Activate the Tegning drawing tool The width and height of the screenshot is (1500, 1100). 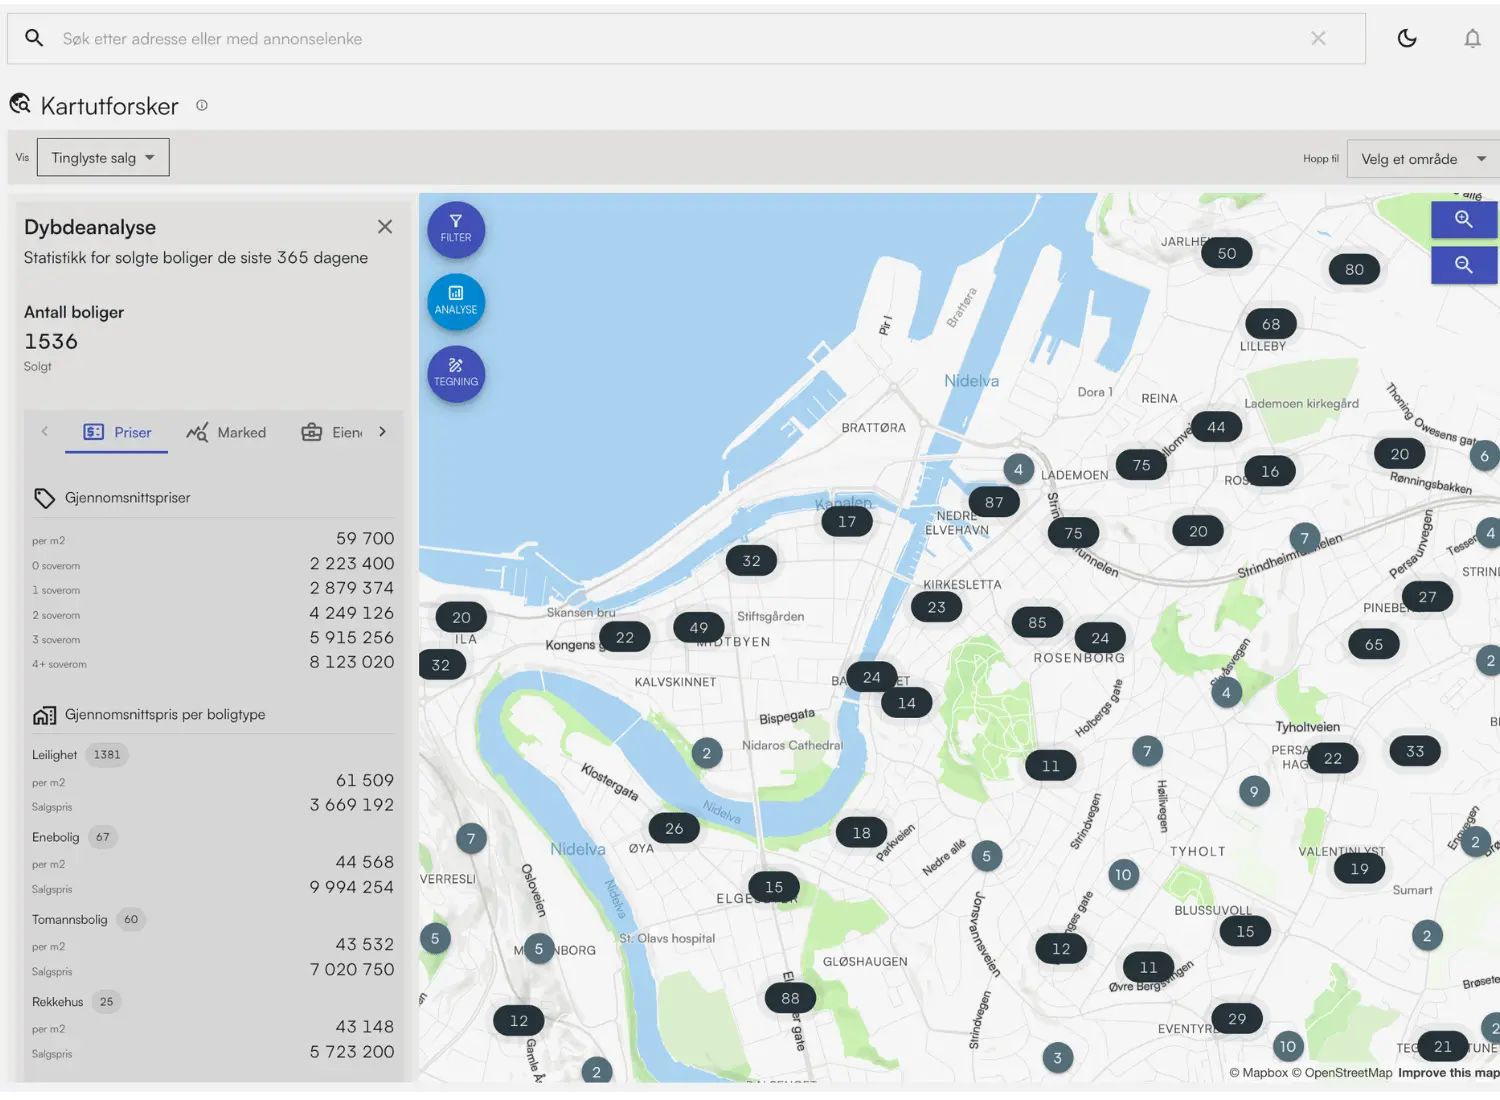[456, 373]
